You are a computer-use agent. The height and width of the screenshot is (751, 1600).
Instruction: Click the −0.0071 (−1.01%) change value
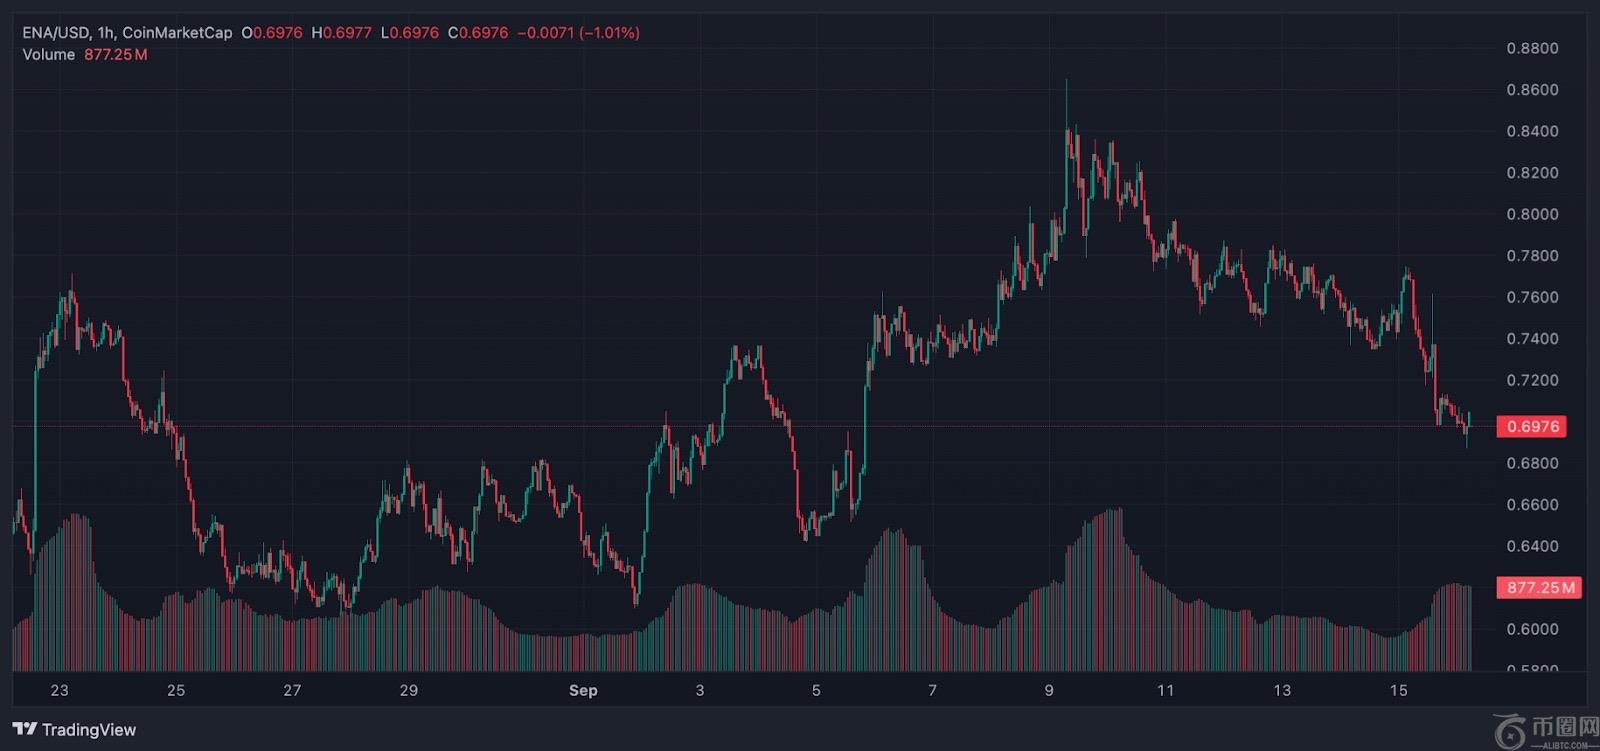[x=578, y=32]
